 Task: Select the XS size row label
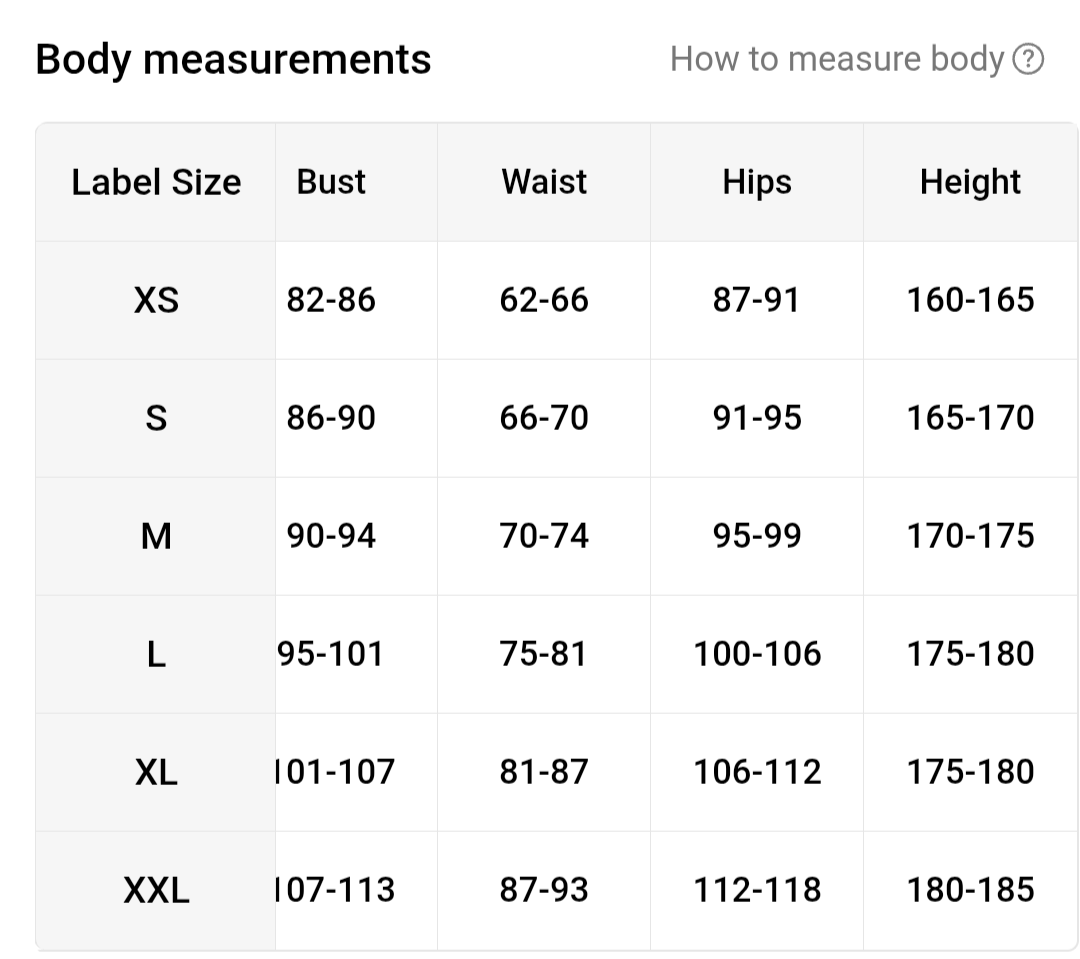coord(156,300)
